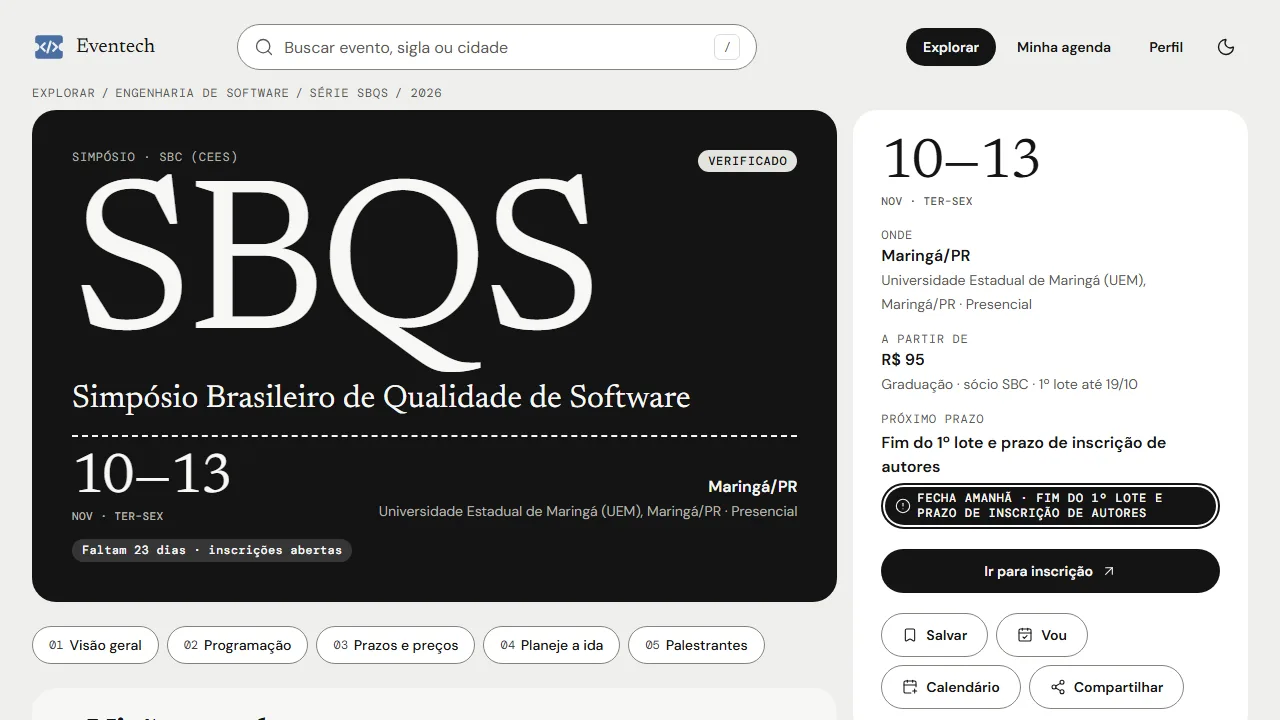Viewport: 1280px width, 720px height.
Task: Switch to the Visão geral tab
Action: point(95,645)
